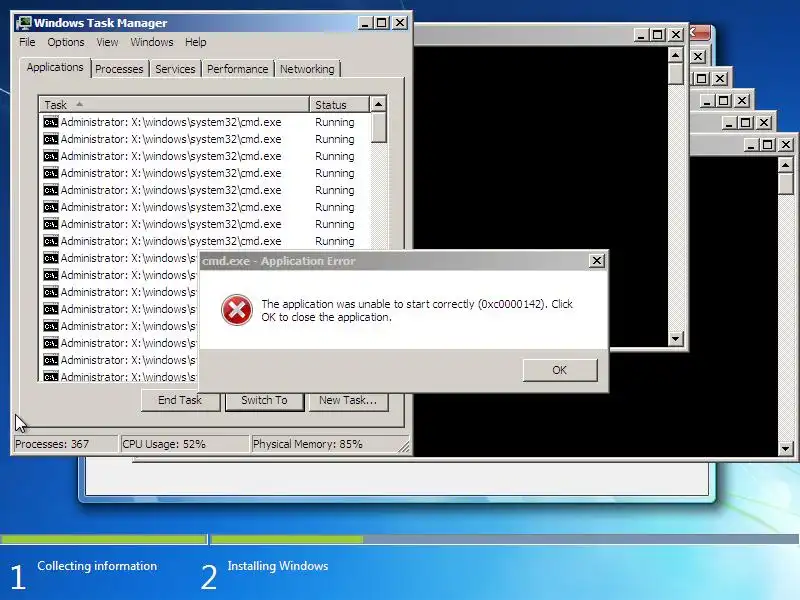The height and width of the screenshot is (600, 800).
Task: Open the Windows menu in Task Manager
Action: point(152,42)
